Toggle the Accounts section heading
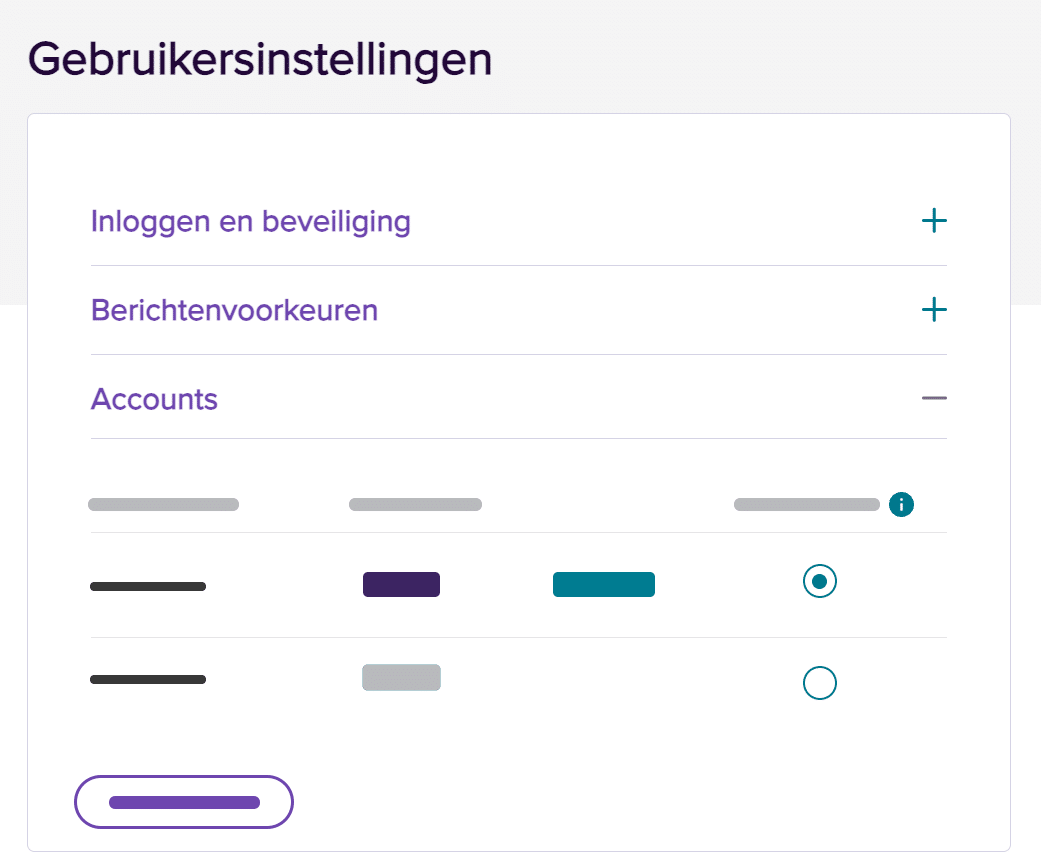Viewport: 1041px width, 868px height. coord(154,399)
